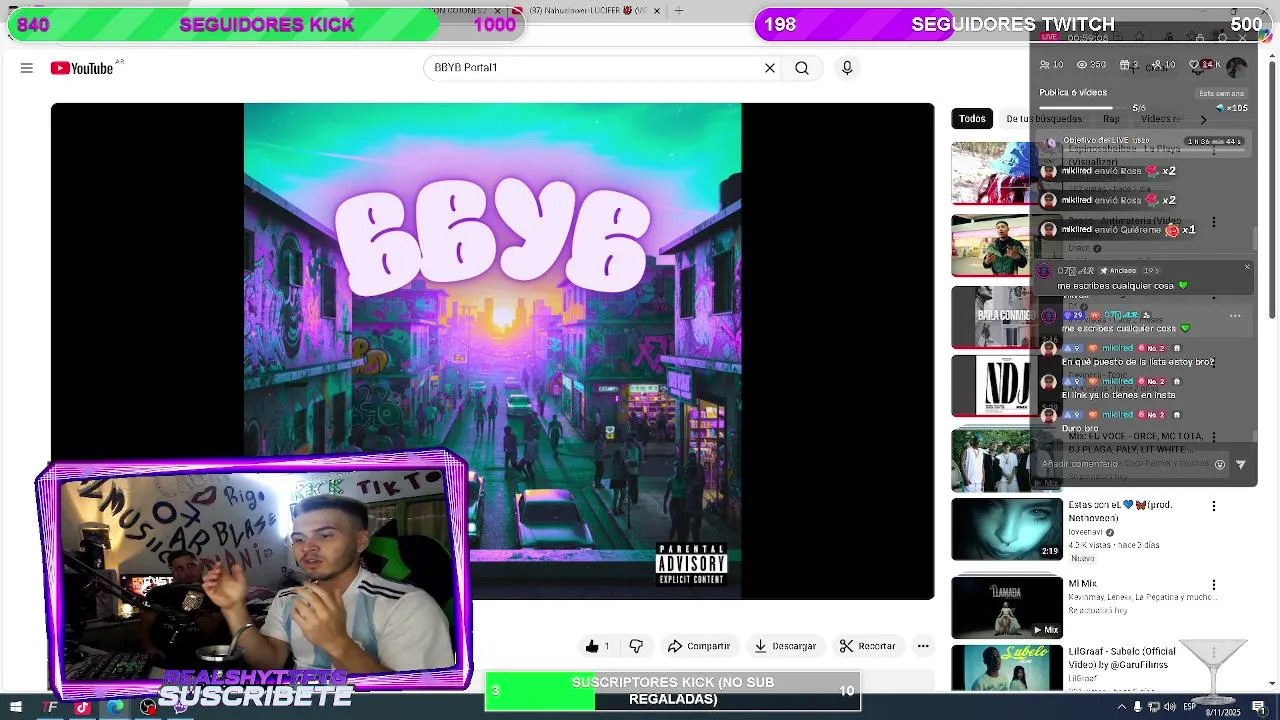Clip the video using Recortar
The image size is (1280, 720).
click(868, 646)
